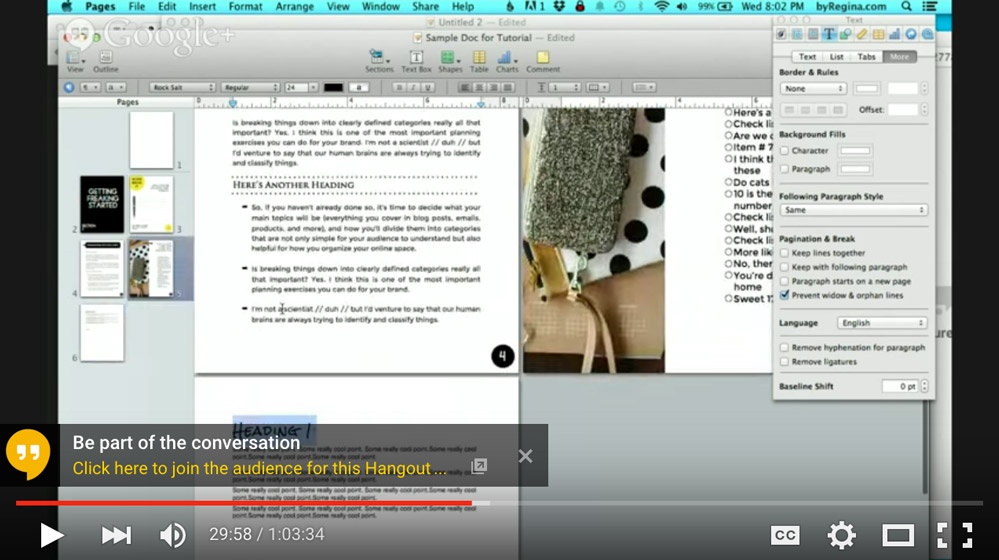
Task: Toggle italic formatting in format bar
Action: tap(413, 87)
